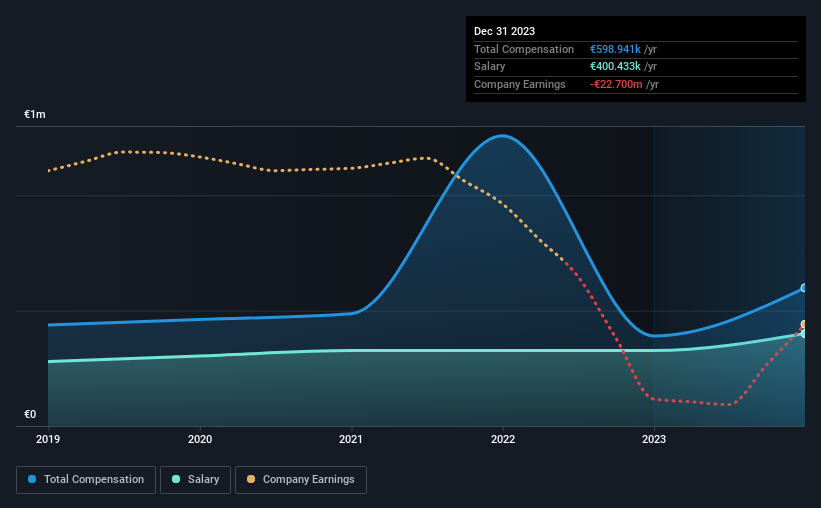Click the orange Company Earnings end-point marker

coord(804,324)
